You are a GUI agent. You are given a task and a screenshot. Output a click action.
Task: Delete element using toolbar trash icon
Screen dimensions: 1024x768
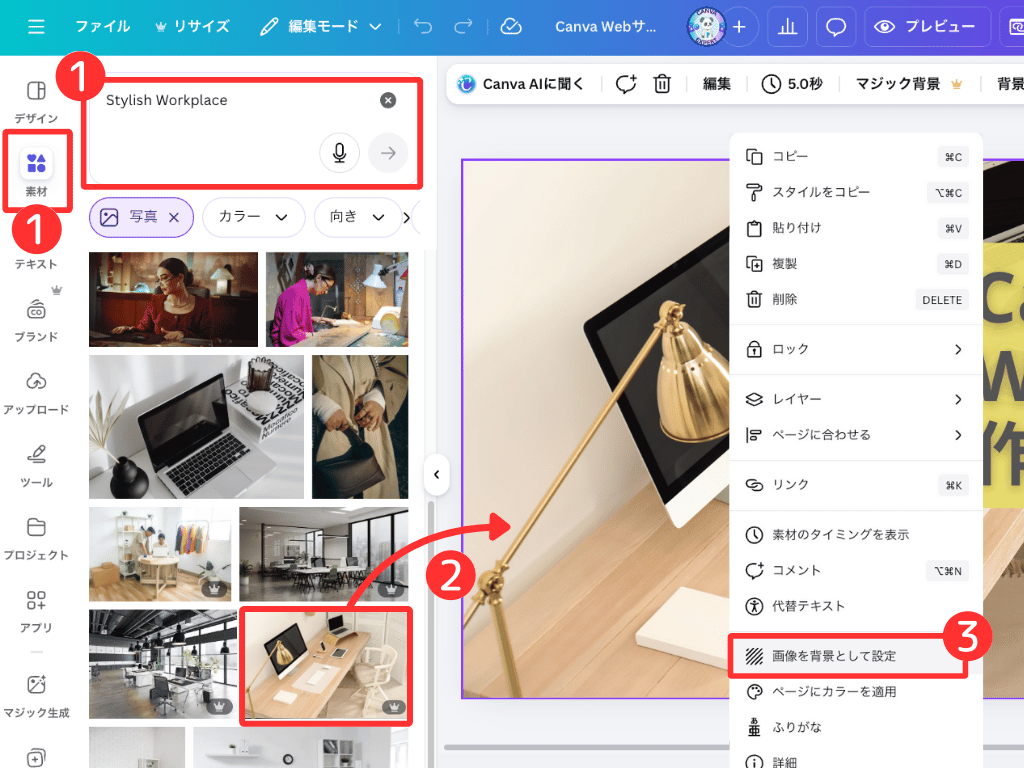[662, 84]
